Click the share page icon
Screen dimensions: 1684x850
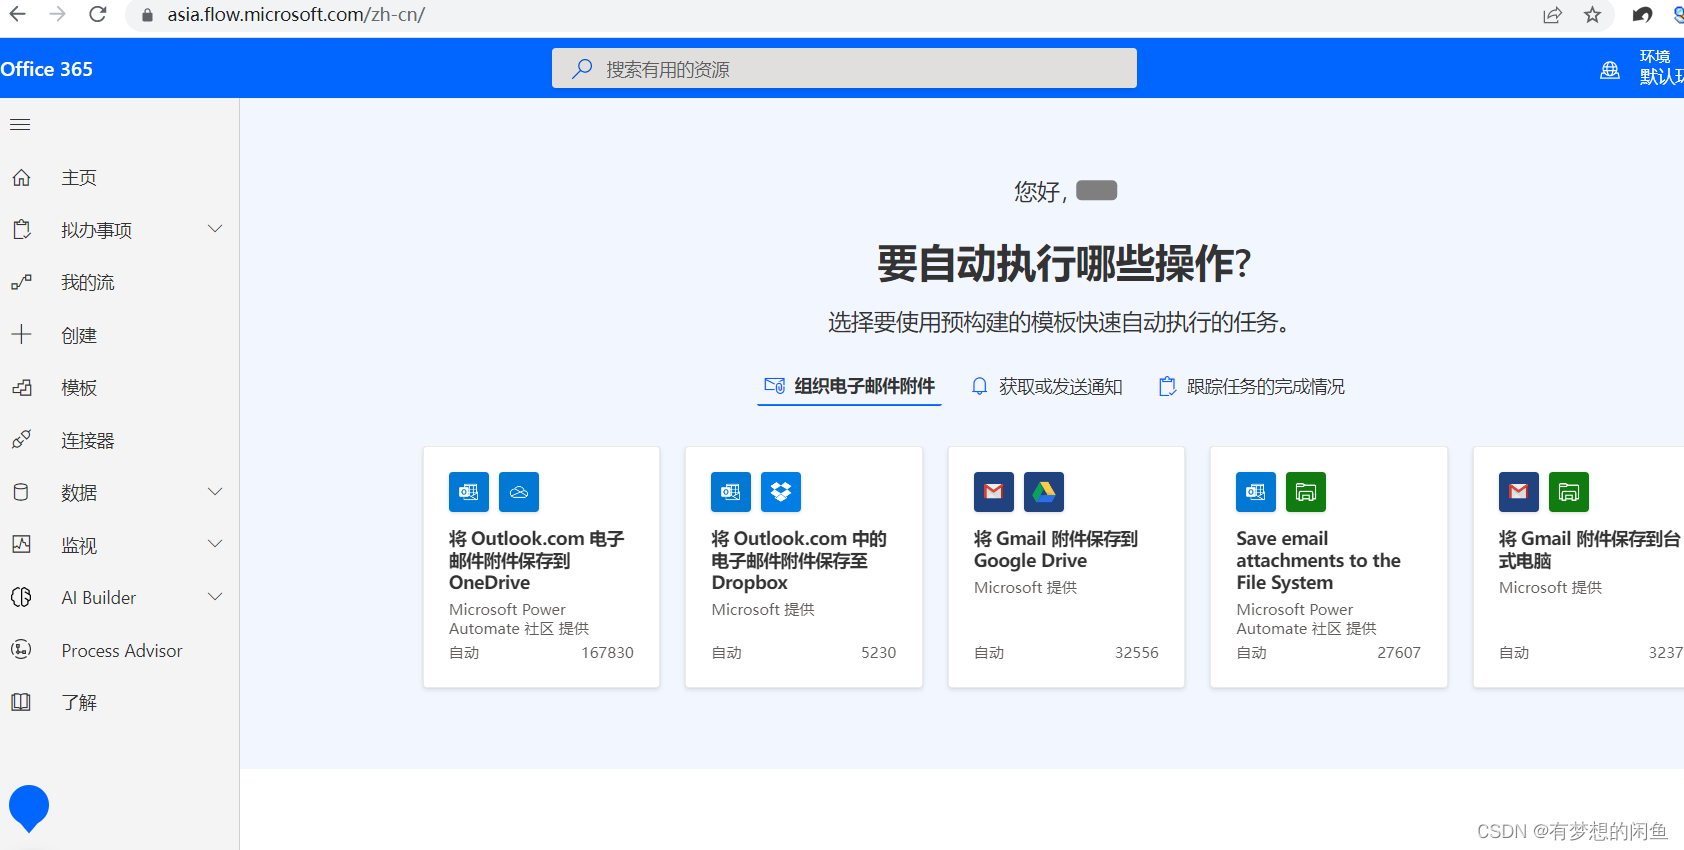(x=1552, y=15)
